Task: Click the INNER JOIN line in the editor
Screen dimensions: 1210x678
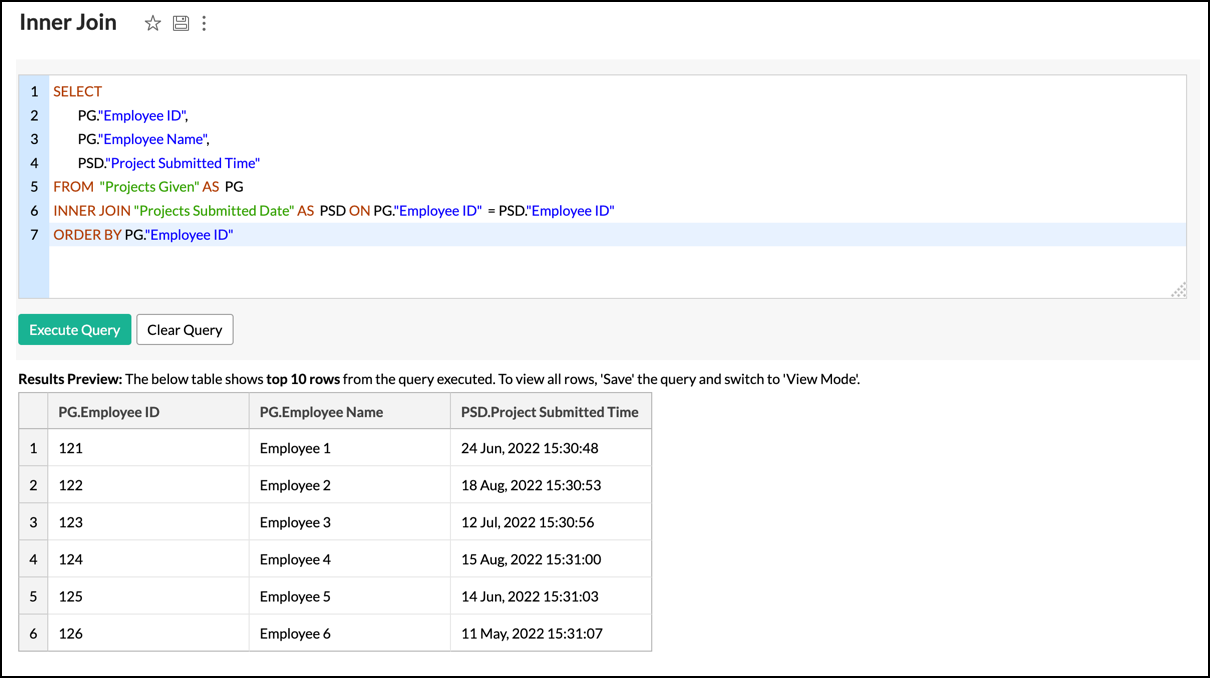Action: (x=333, y=211)
